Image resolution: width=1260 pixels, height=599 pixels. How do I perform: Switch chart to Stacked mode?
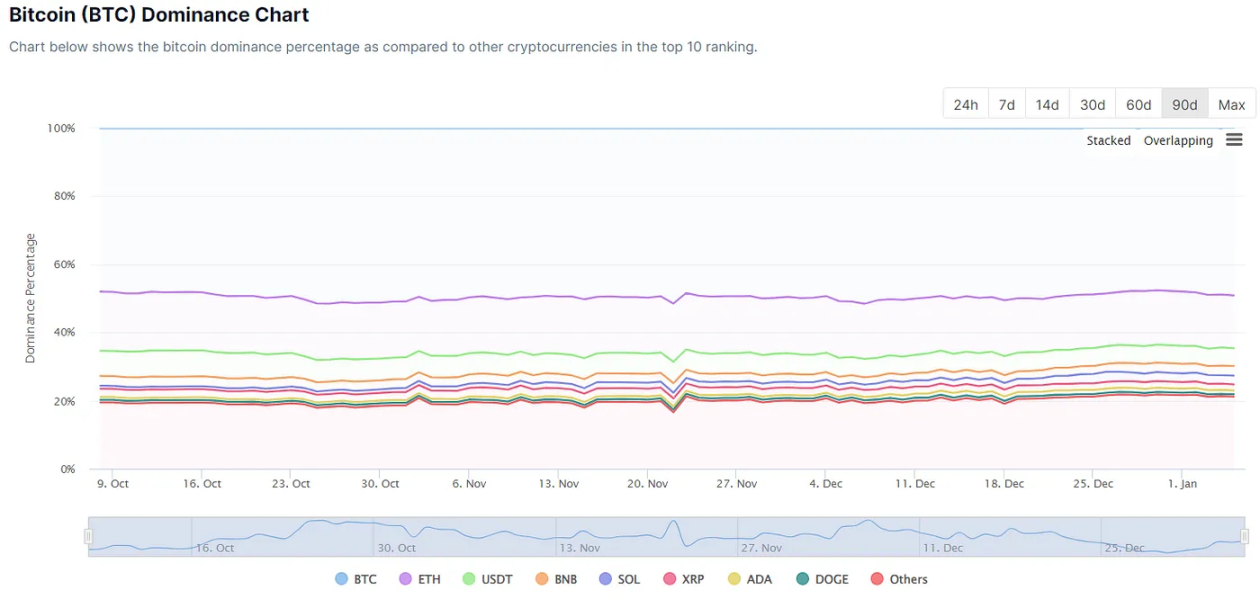coord(1108,141)
